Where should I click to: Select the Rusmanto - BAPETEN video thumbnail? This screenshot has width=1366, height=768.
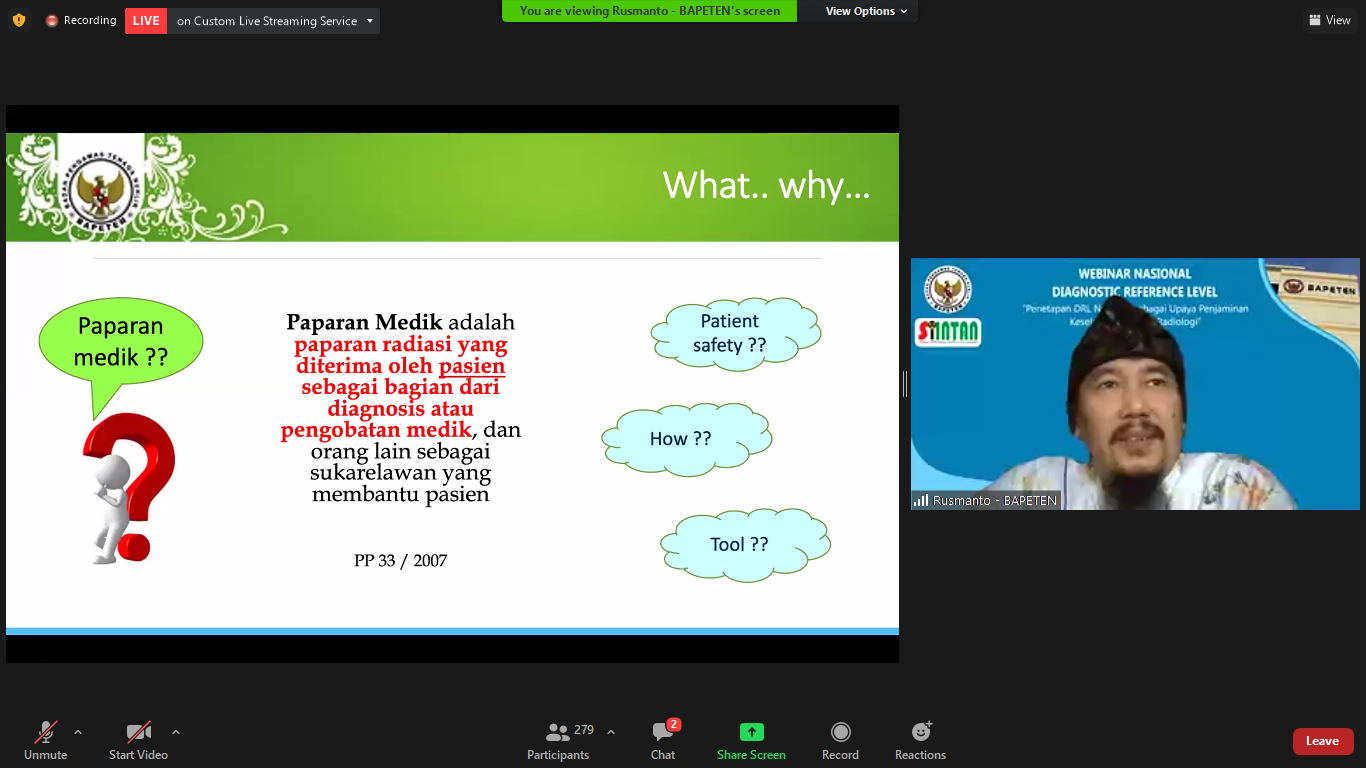click(x=1134, y=384)
